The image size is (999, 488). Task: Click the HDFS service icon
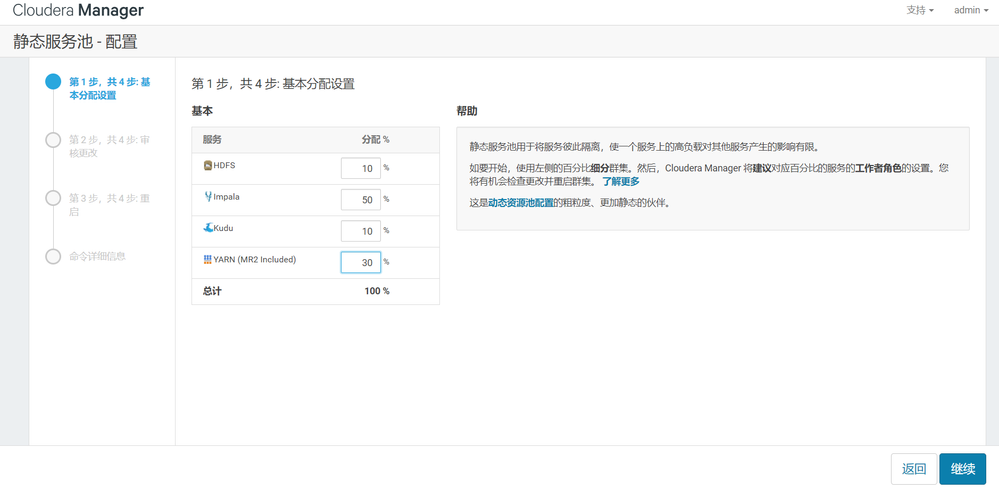coord(208,166)
